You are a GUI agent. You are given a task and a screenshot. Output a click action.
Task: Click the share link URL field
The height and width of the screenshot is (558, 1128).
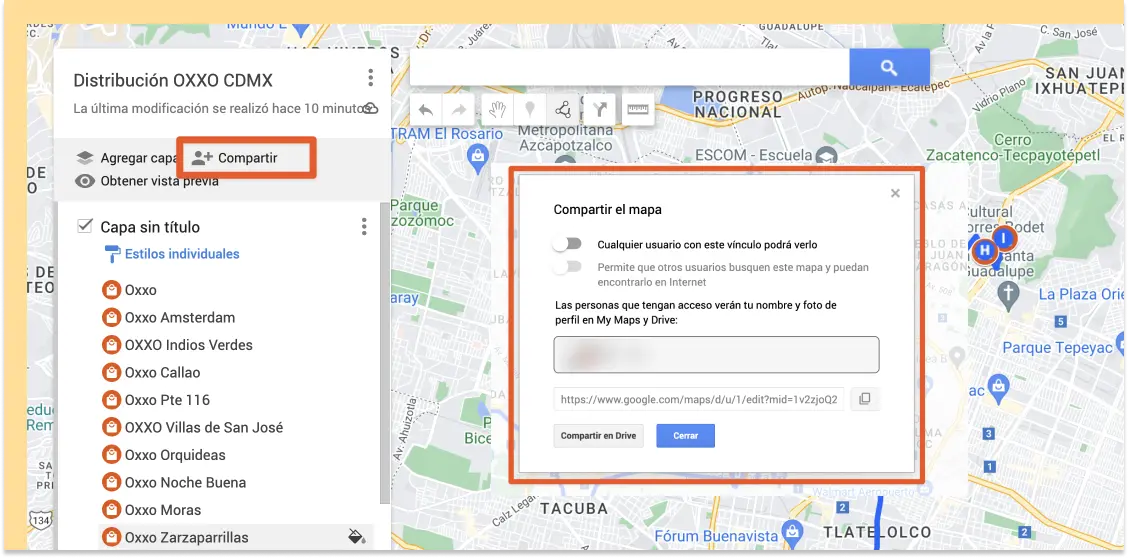[699, 399]
